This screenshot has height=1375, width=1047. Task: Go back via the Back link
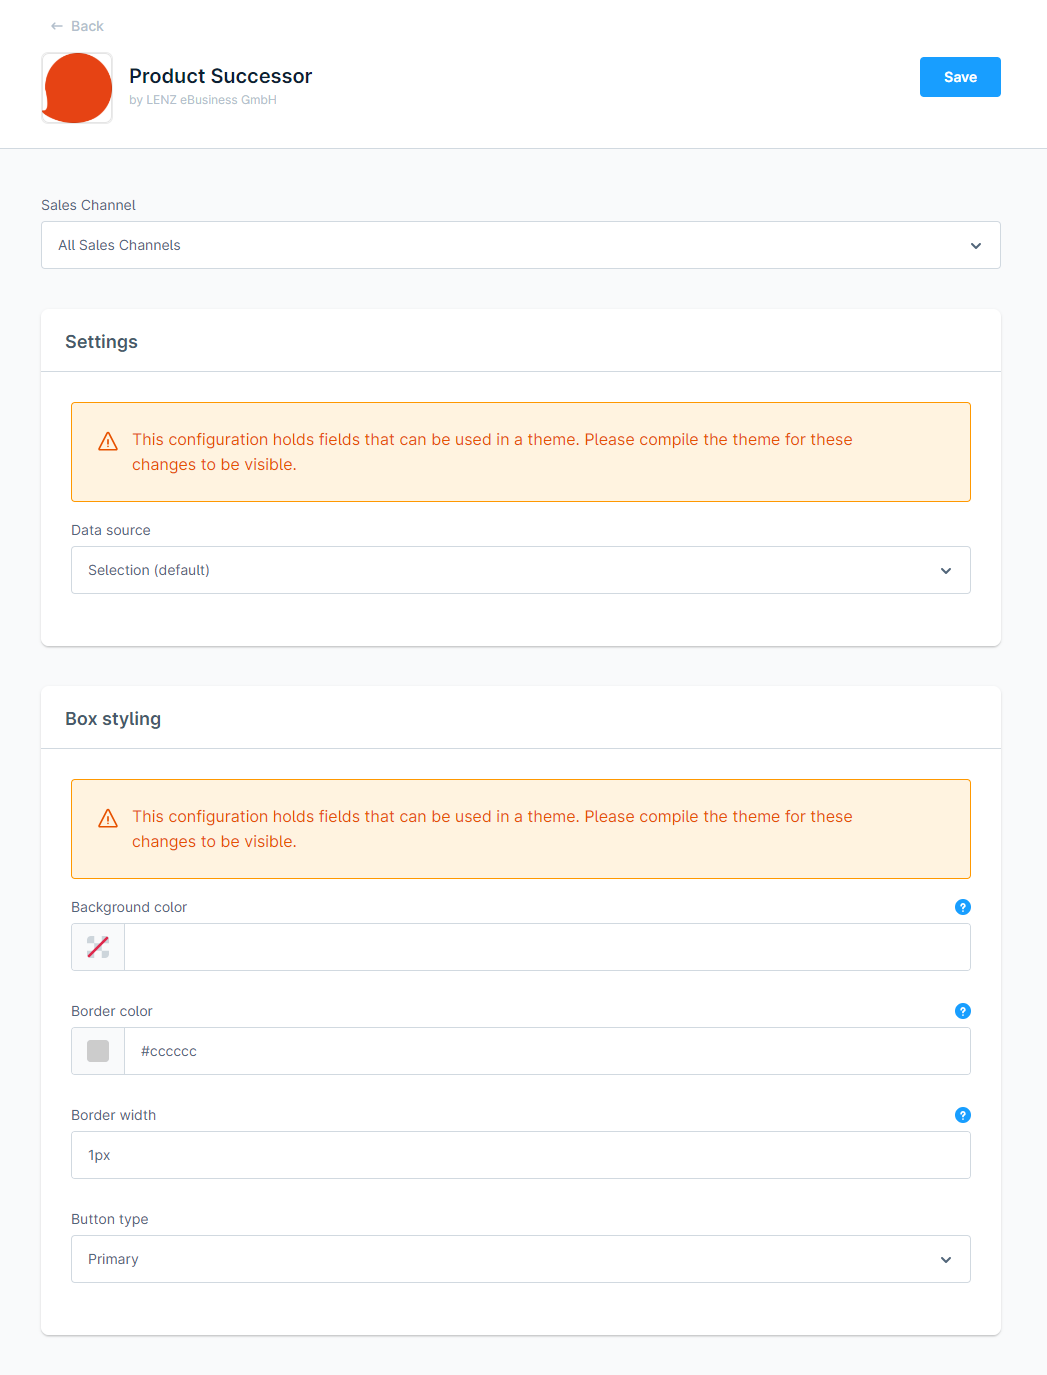pos(77,26)
